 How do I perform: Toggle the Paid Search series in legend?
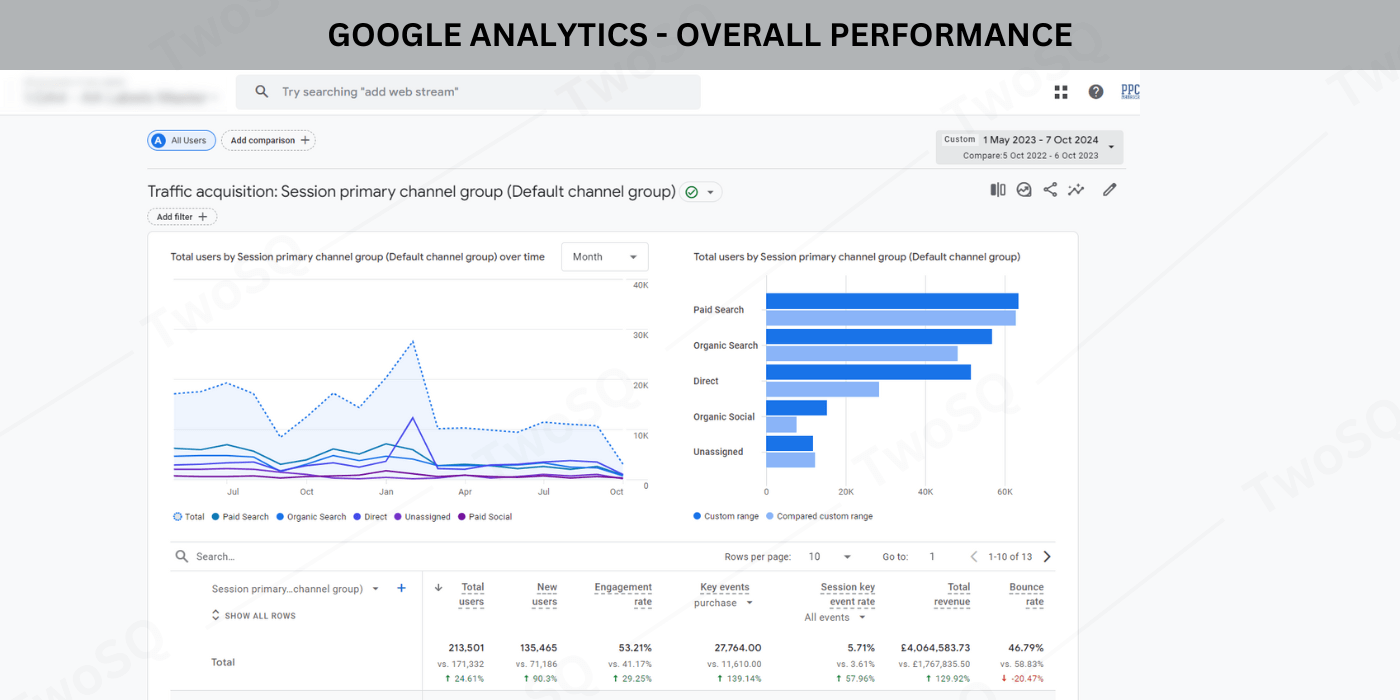(240, 517)
